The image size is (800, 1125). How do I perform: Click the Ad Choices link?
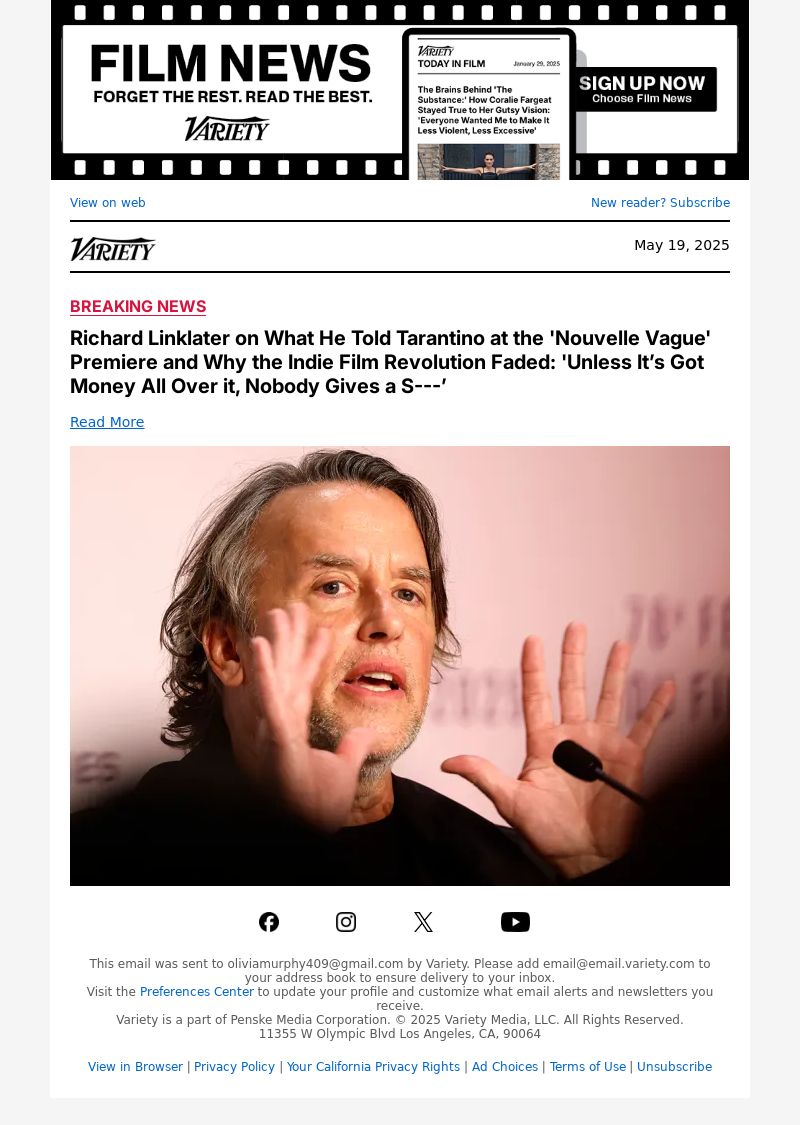coord(504,1067)
